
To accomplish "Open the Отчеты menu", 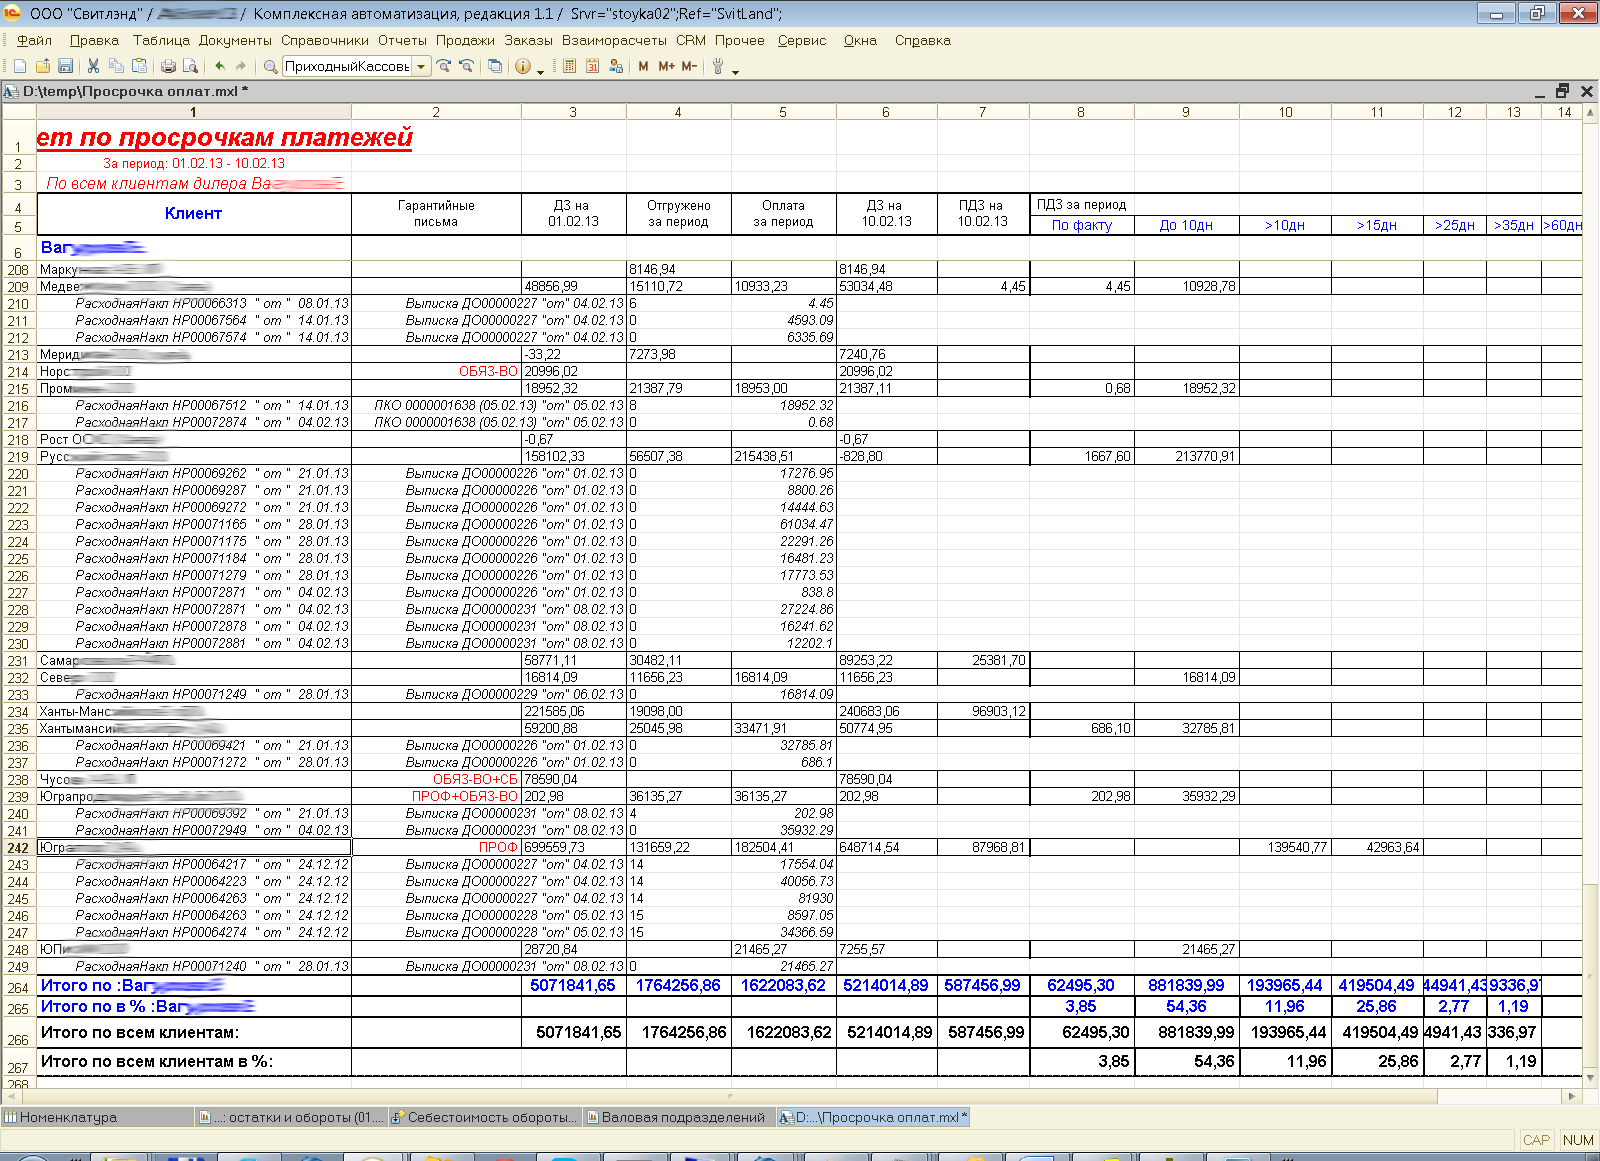I will (402, 40).
